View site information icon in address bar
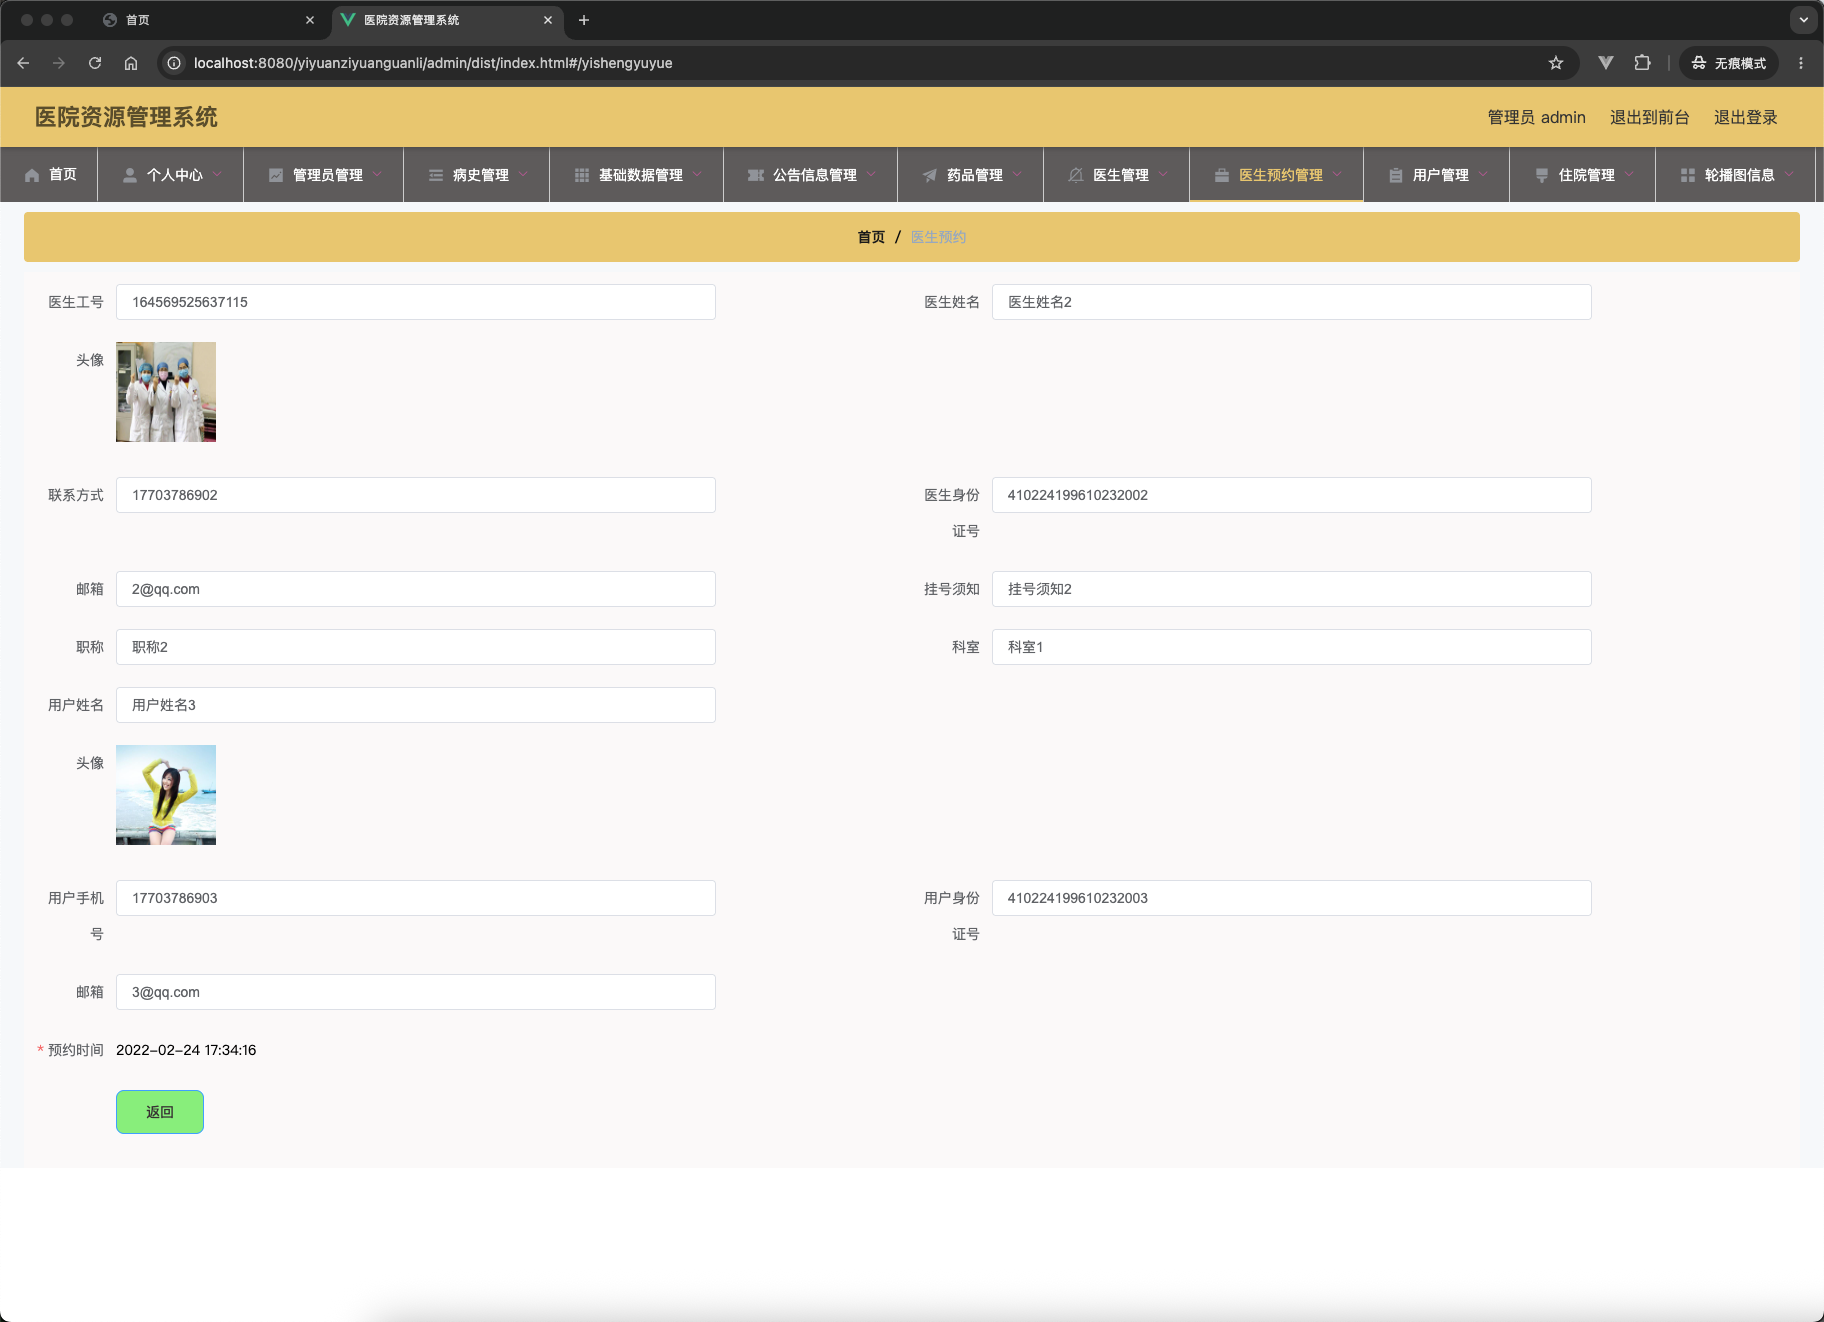 click(174, 63)
